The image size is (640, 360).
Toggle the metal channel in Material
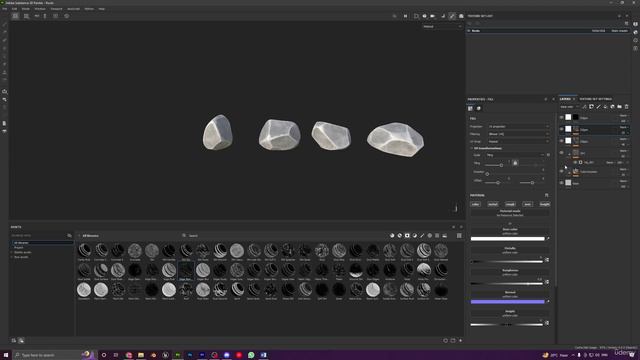[x=493, y=204]
